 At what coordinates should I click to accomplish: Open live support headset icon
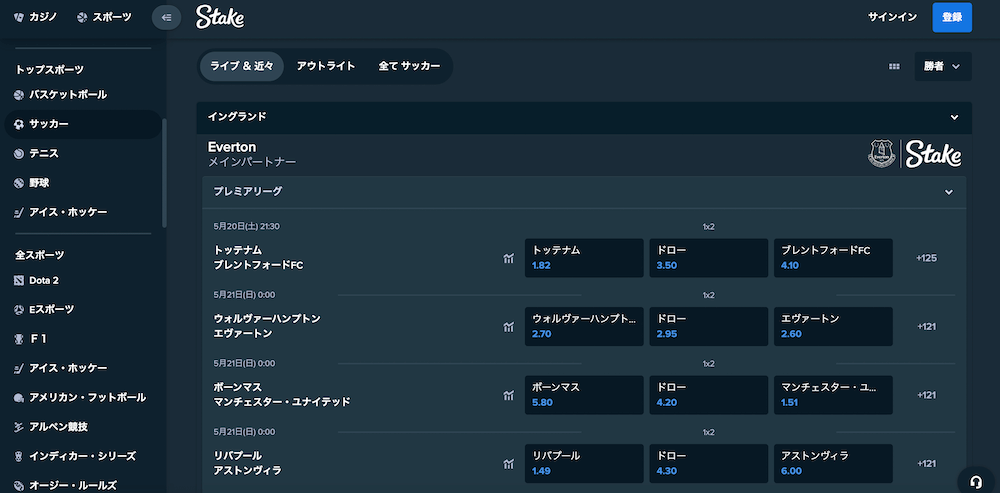point(975,480)
